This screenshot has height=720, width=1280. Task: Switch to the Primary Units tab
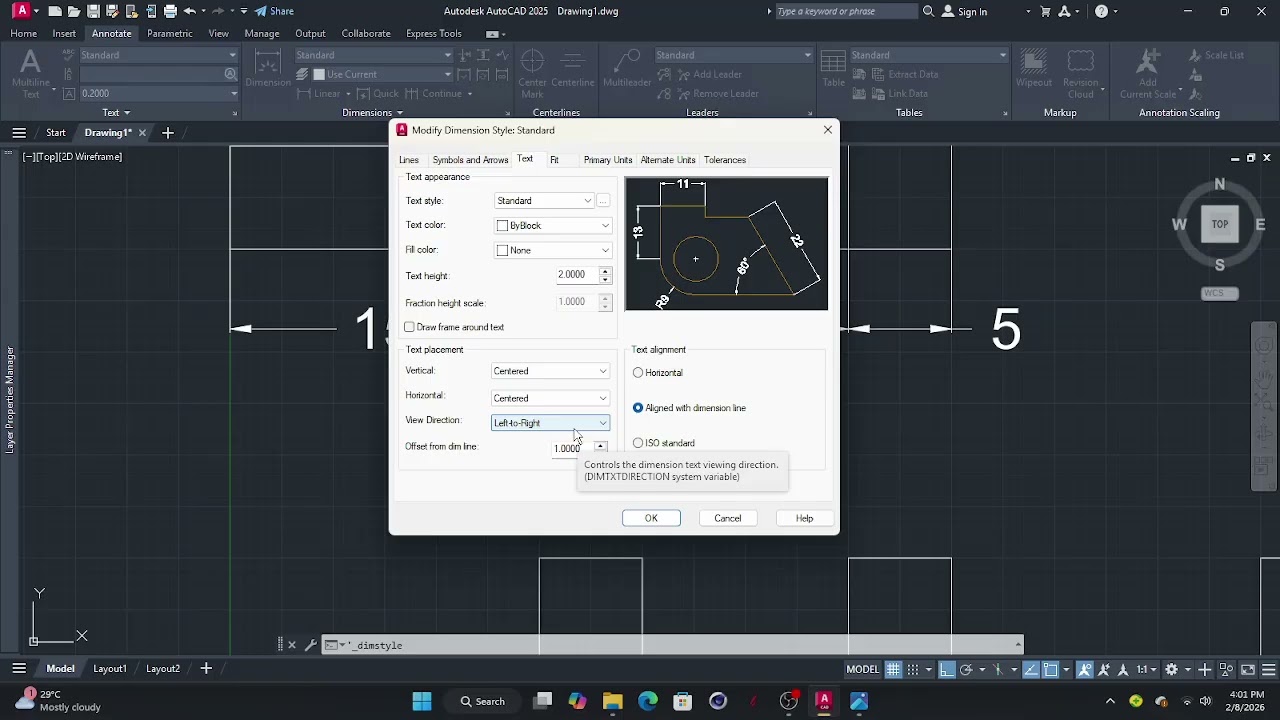[x=608, y=160]
